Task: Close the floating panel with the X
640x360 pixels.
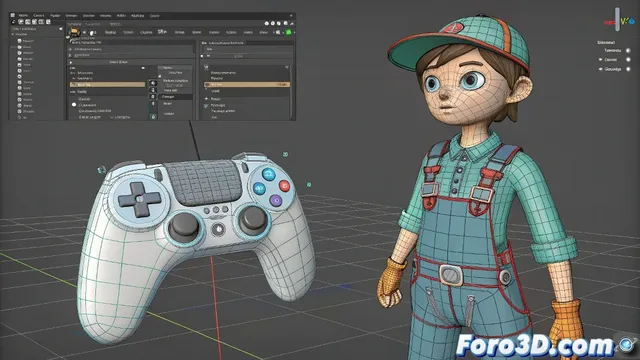Action: pyautogui.click(x=291, y=16)
